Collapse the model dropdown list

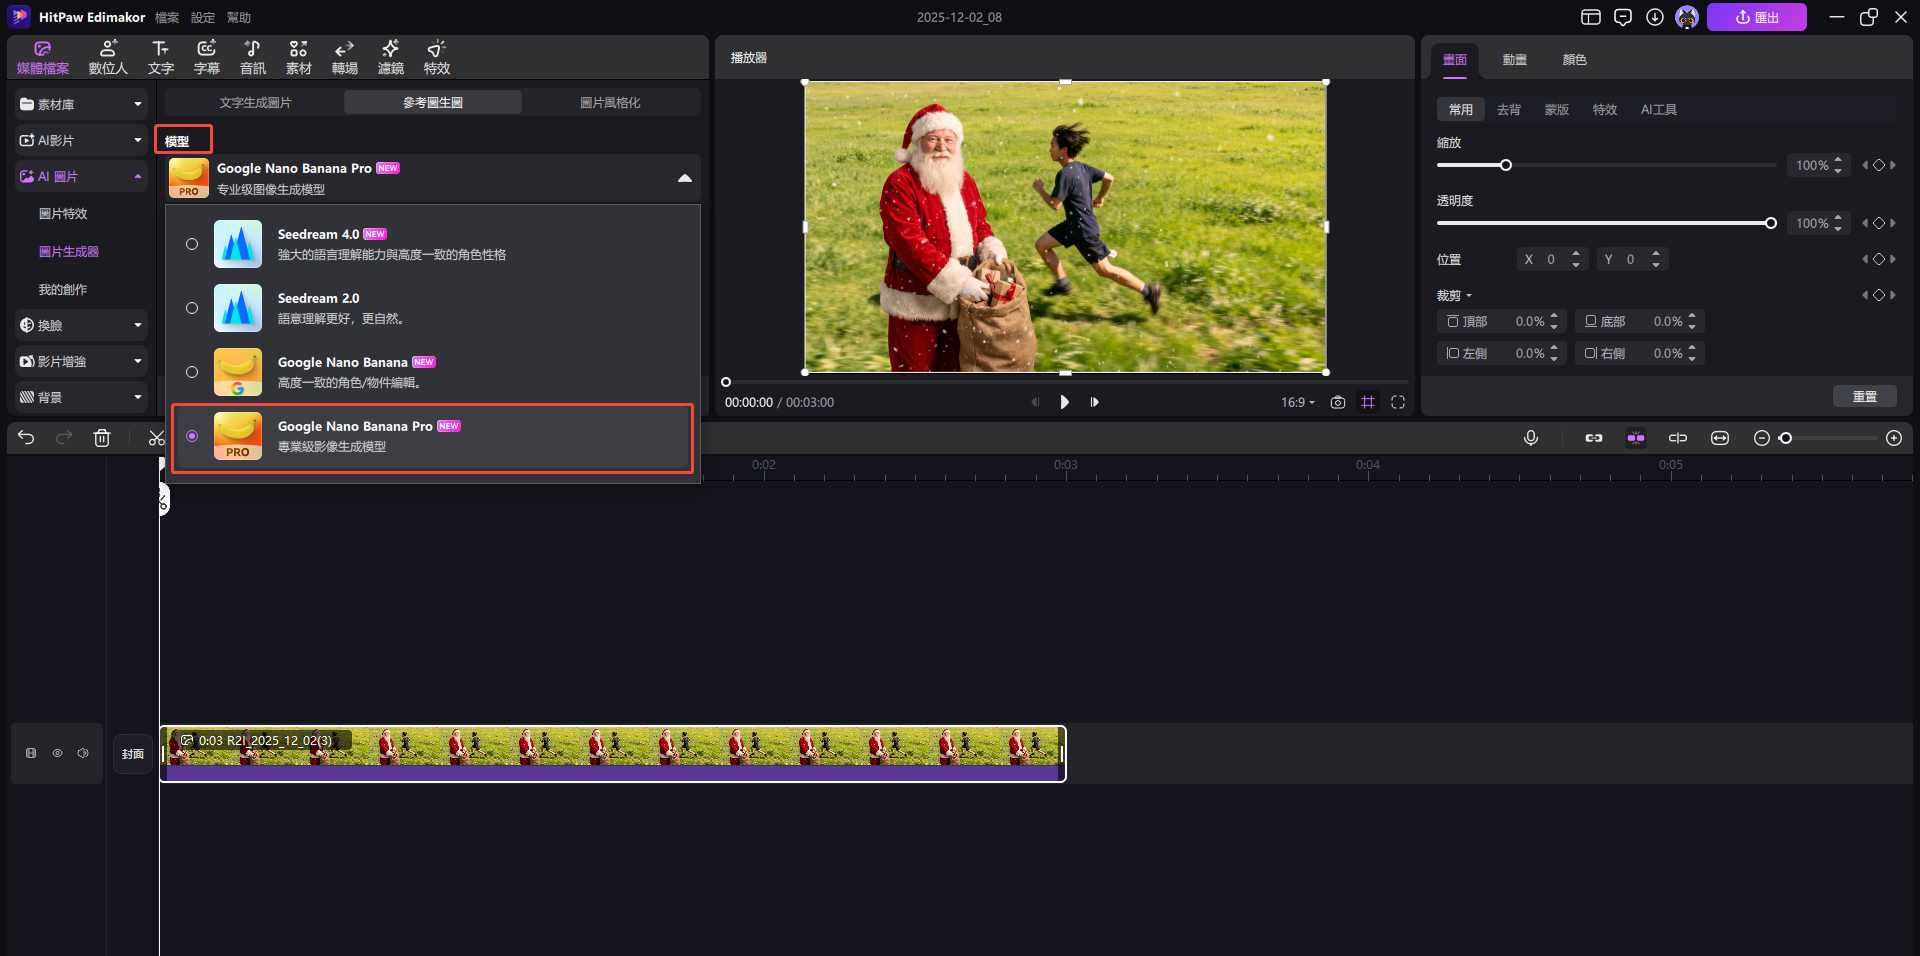[x=684, y=178]
